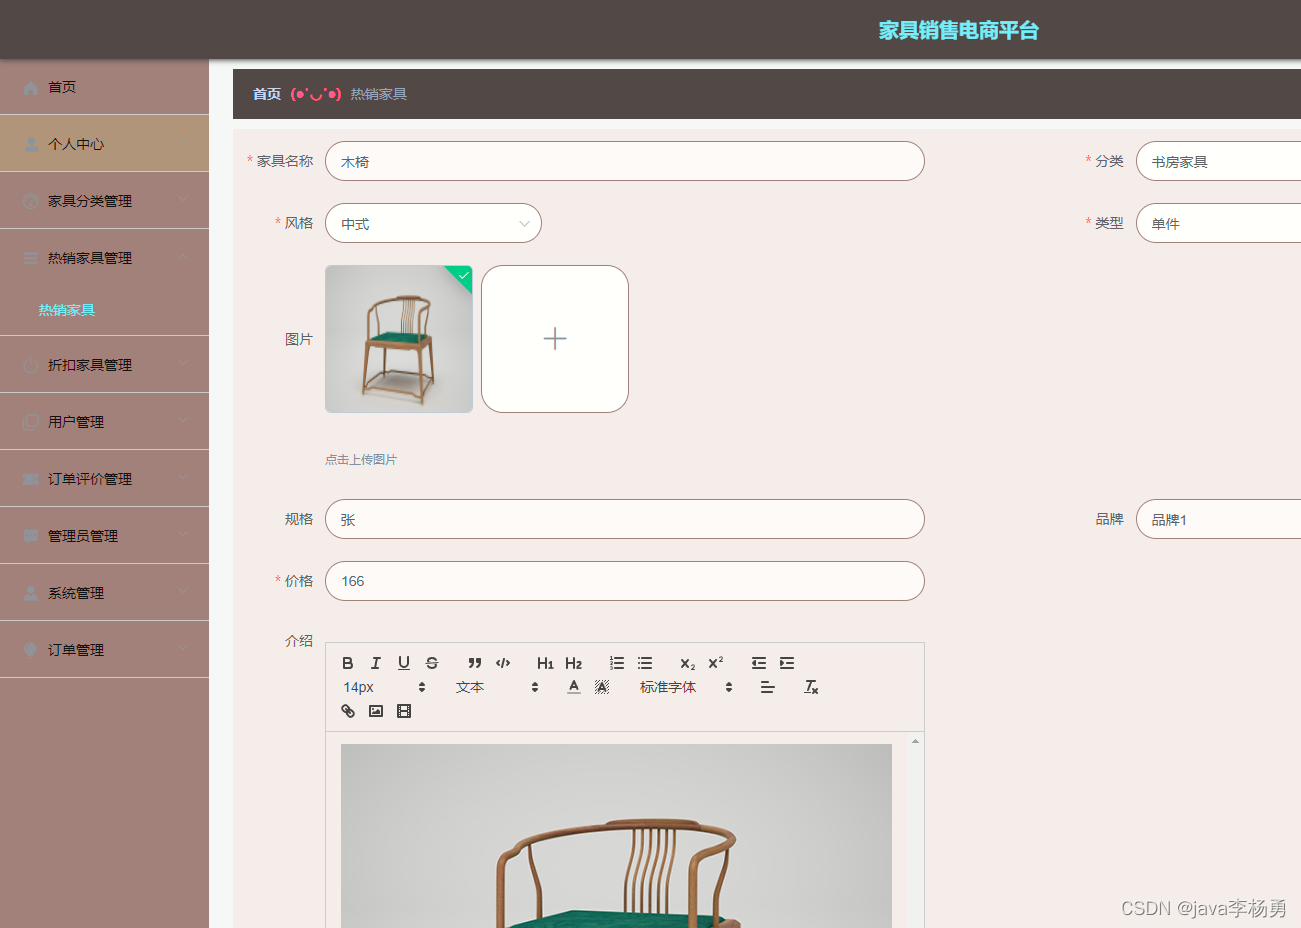The width and height of the screenshot is (1301, 928).
Task: Open the 分类 category dropdown showing 书房家具
Action: click(x=1218, y=161)
